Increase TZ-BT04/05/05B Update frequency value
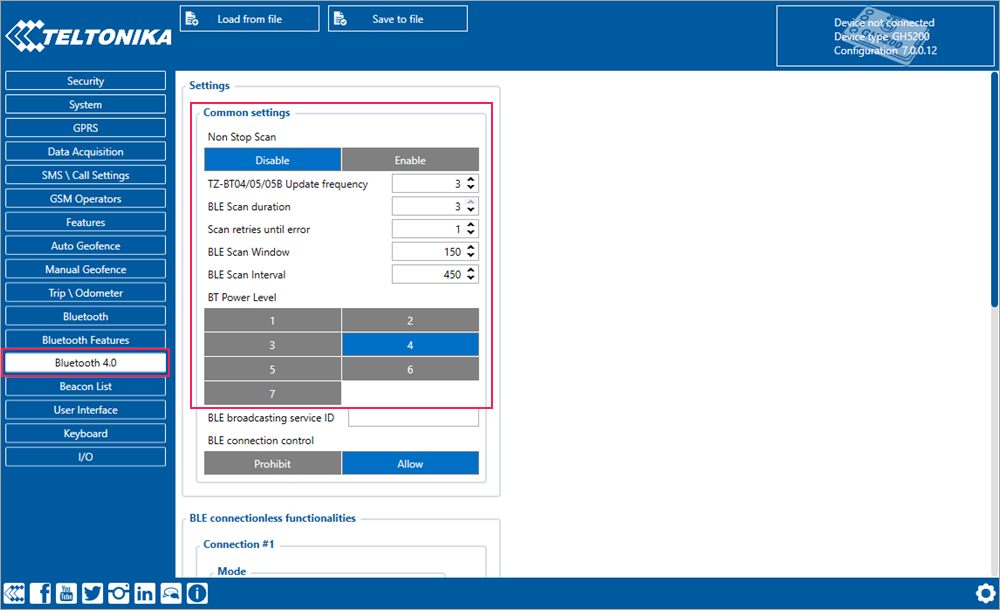The width and height of the screenshot is (1000, 610). (x=472, y=180)
